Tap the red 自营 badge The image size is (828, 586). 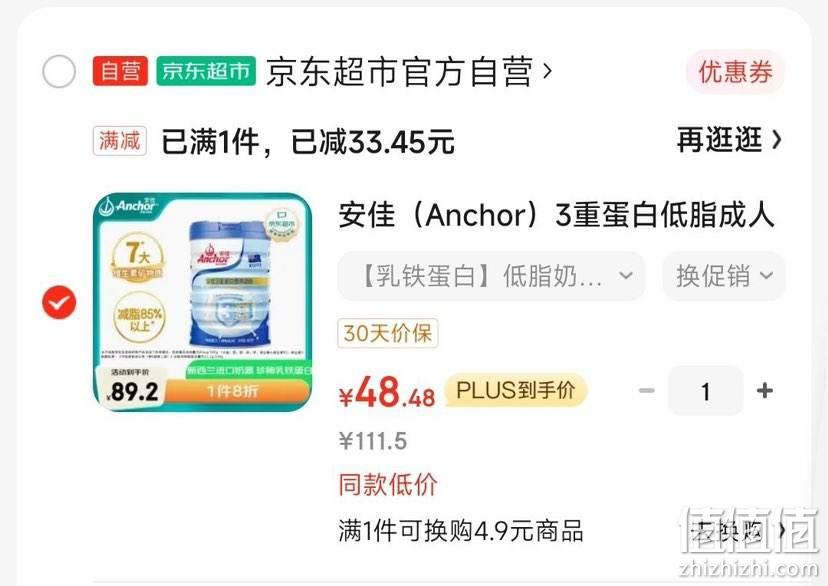point(120,71)
